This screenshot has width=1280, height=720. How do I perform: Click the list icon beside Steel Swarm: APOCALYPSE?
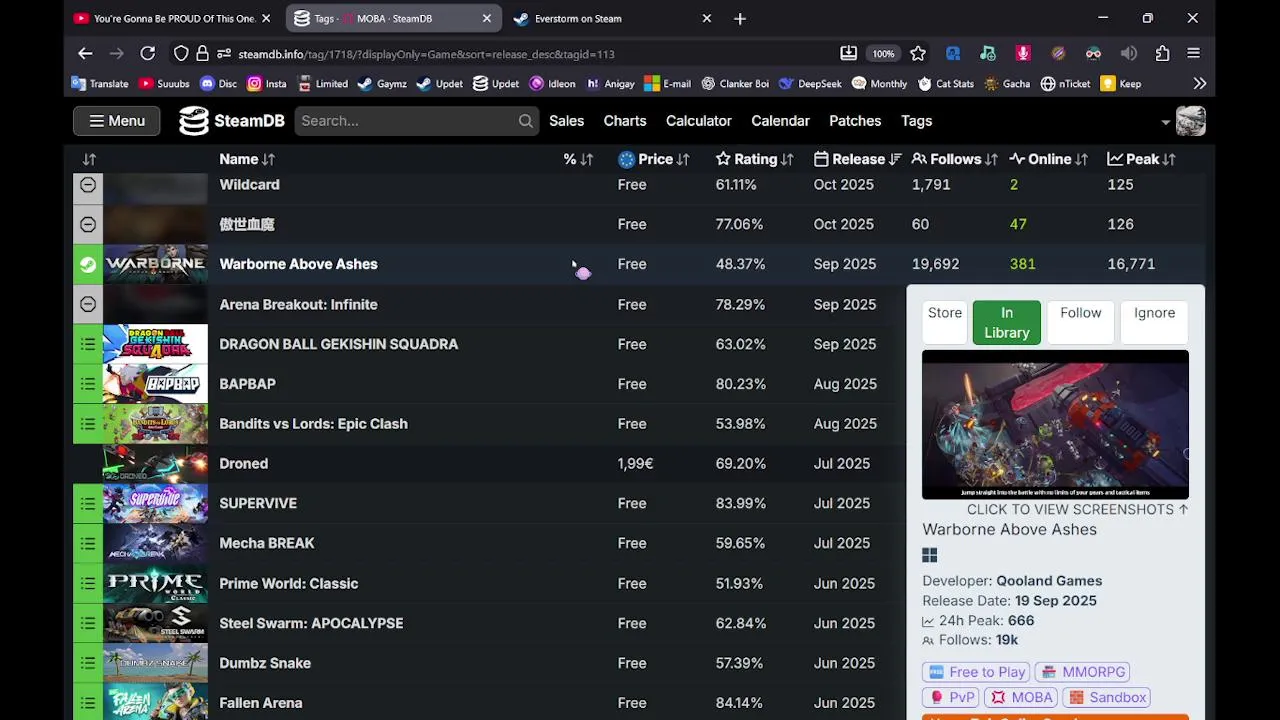(88, 623)
